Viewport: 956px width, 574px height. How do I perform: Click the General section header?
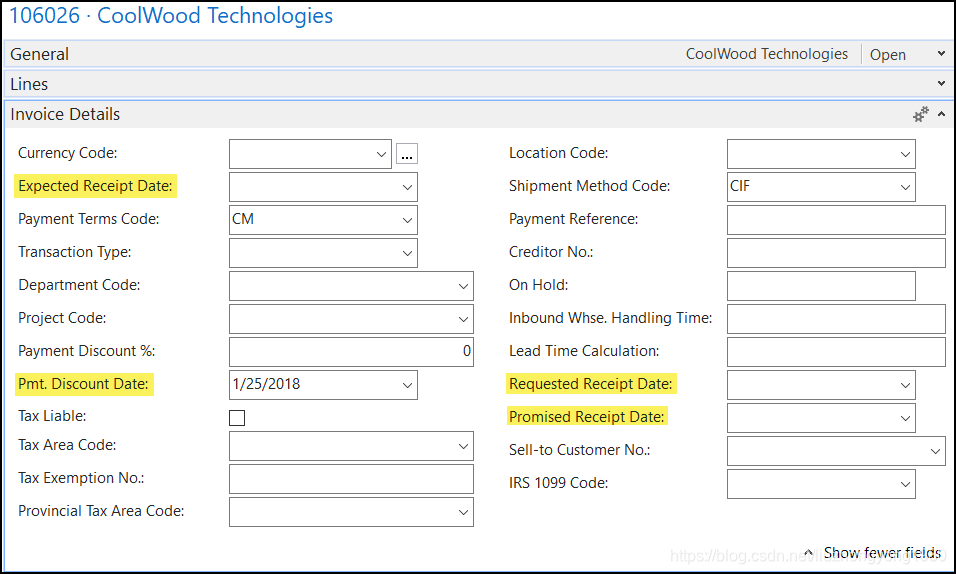pyautogui.click(x=478, y=54)
